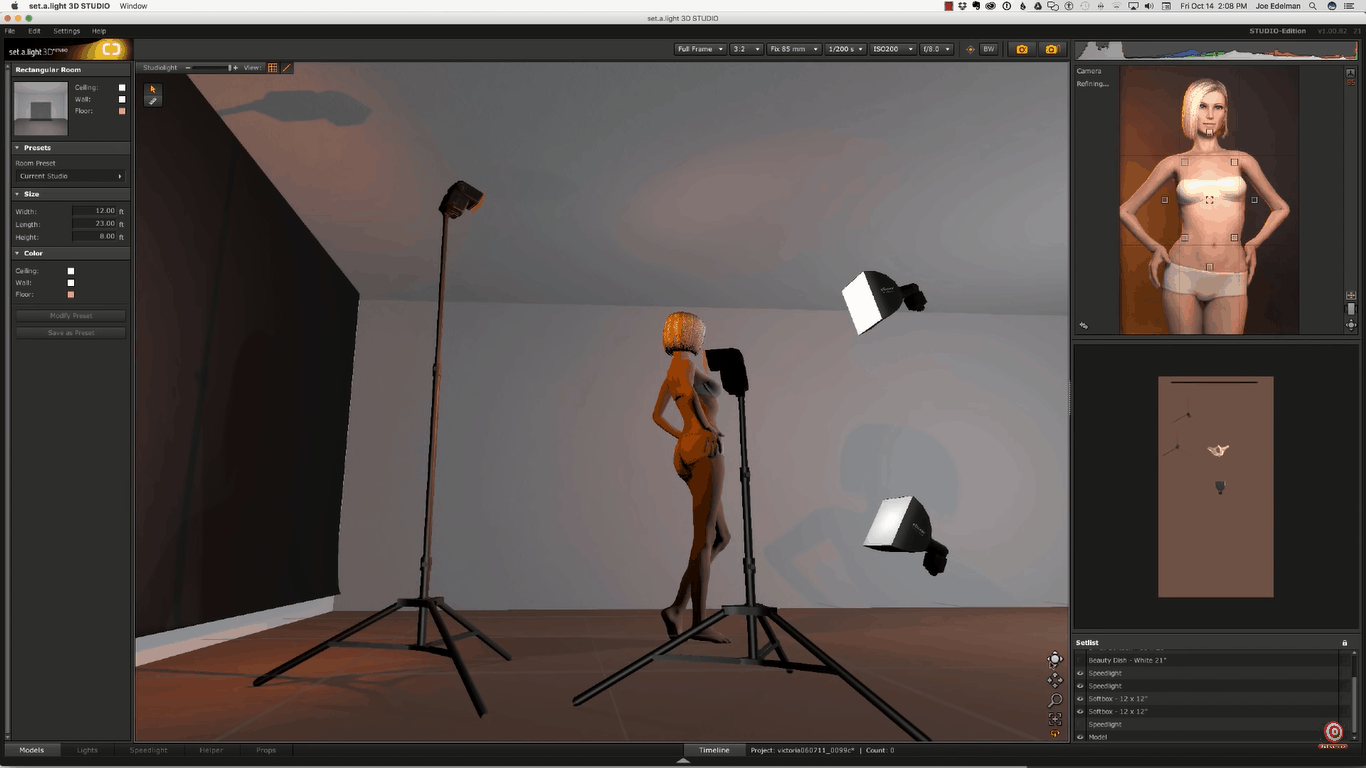
Task: Open the f/8.0 aperture dropdown
Action: tap(936, 49)
